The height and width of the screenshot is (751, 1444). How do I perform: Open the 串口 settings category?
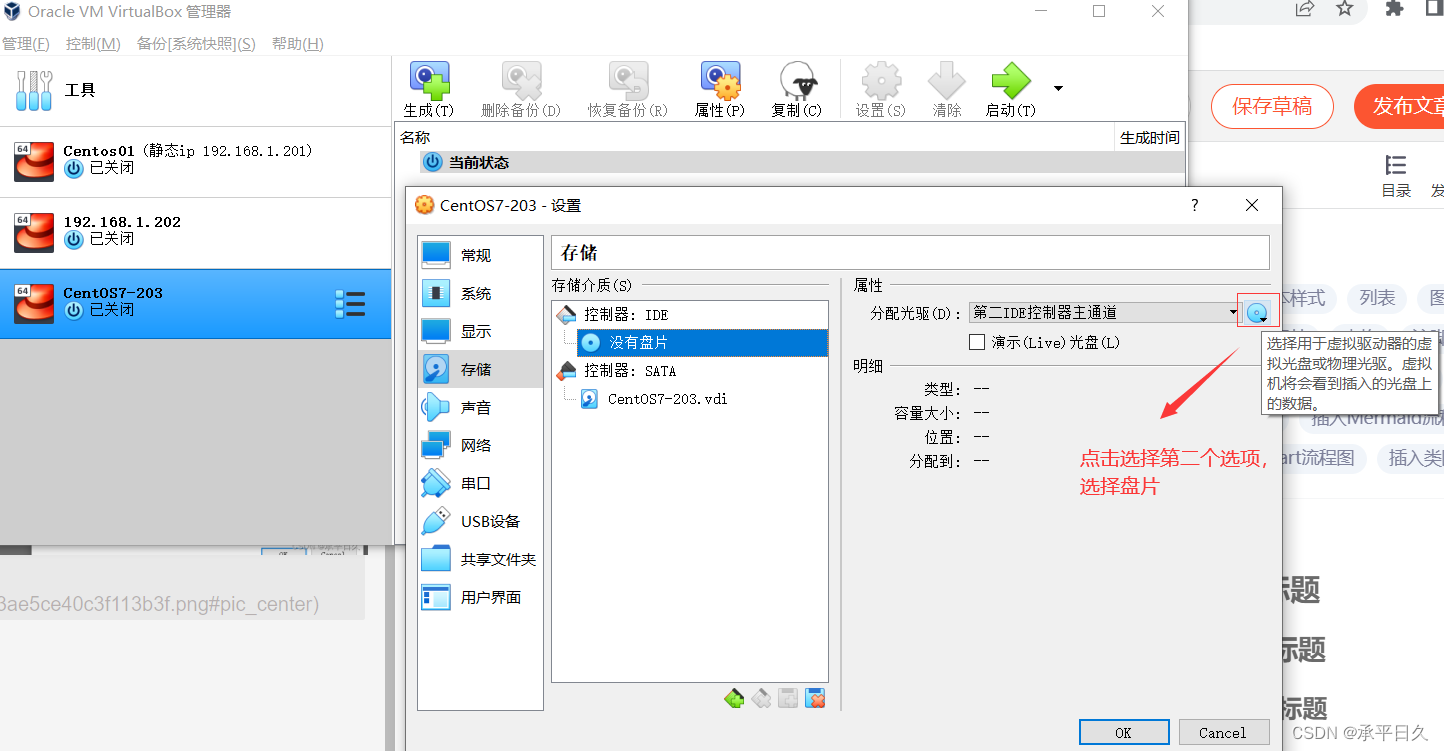coord(480,483)
